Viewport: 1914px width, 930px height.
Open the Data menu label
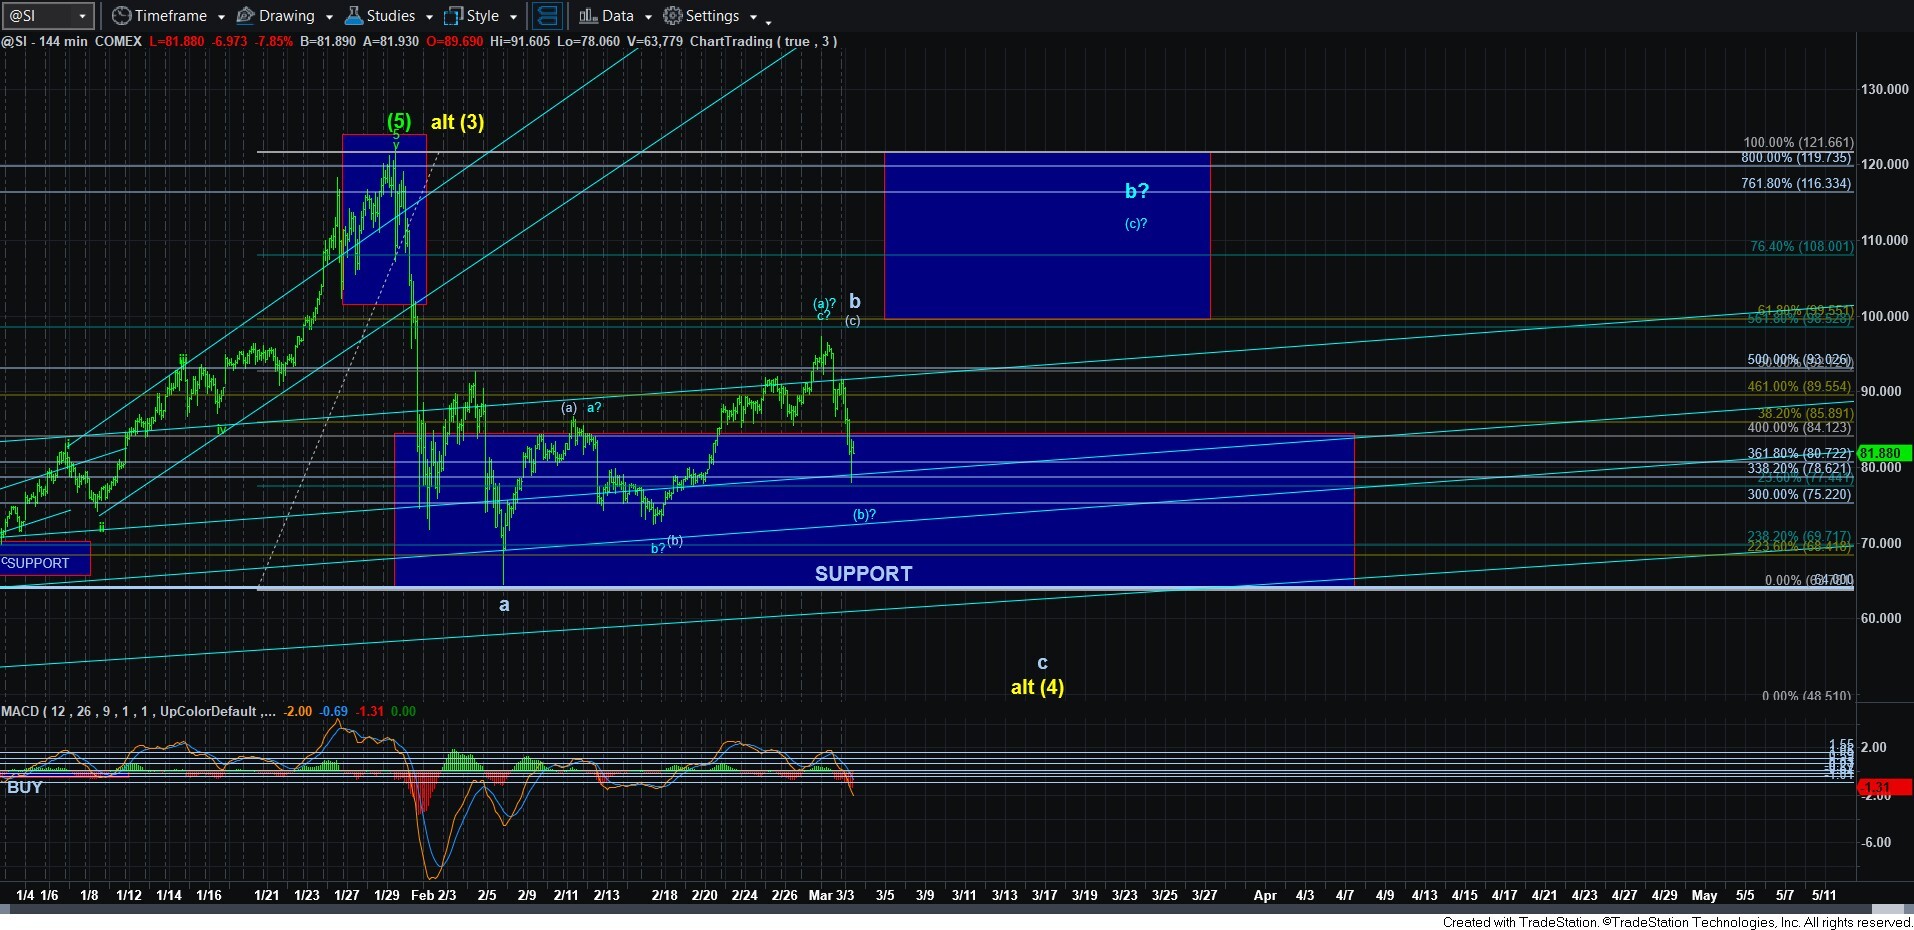click(617, 16)
